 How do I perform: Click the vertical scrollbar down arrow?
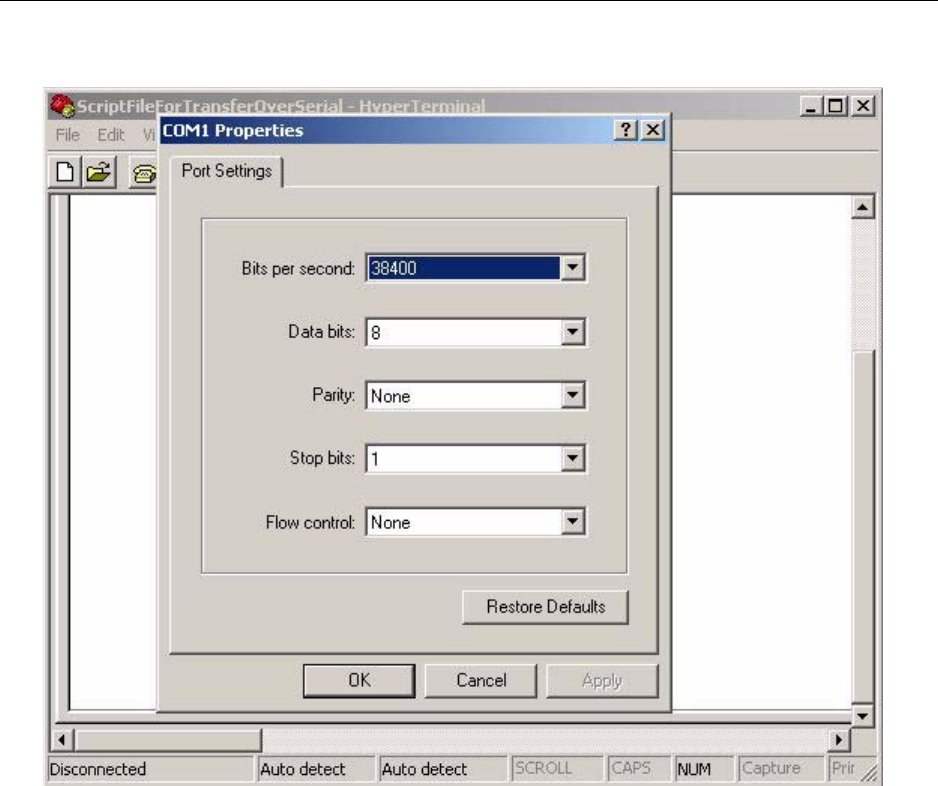pyautogui.click(x=862, y=715)
